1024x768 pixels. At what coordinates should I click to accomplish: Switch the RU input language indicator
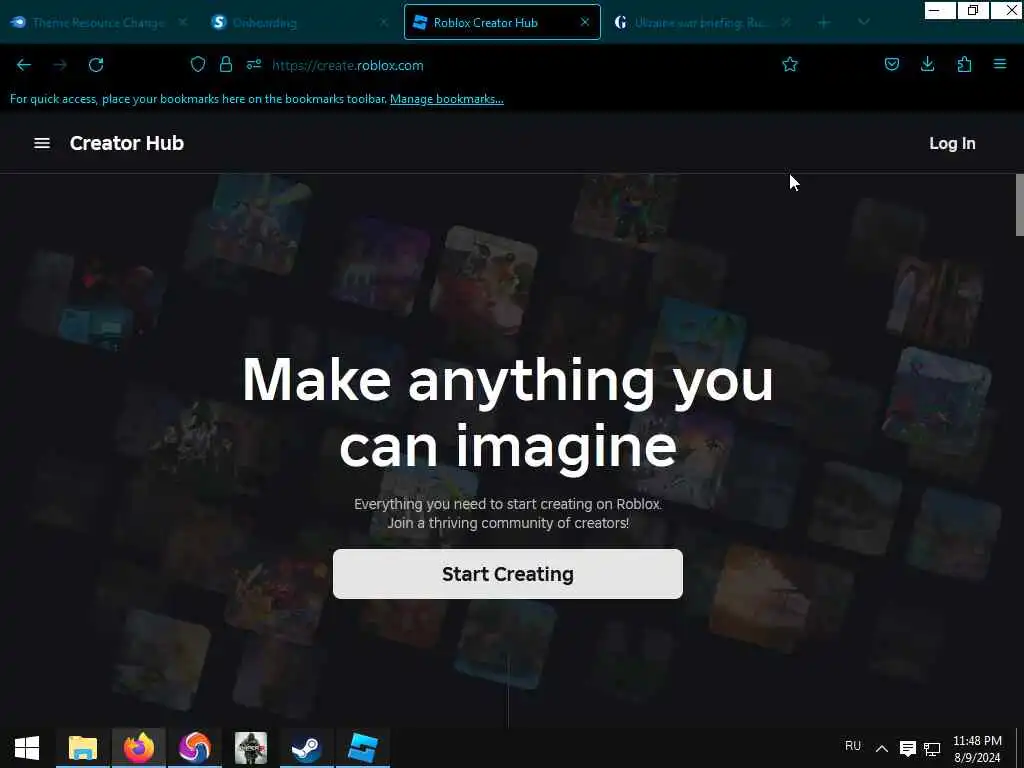852,746
